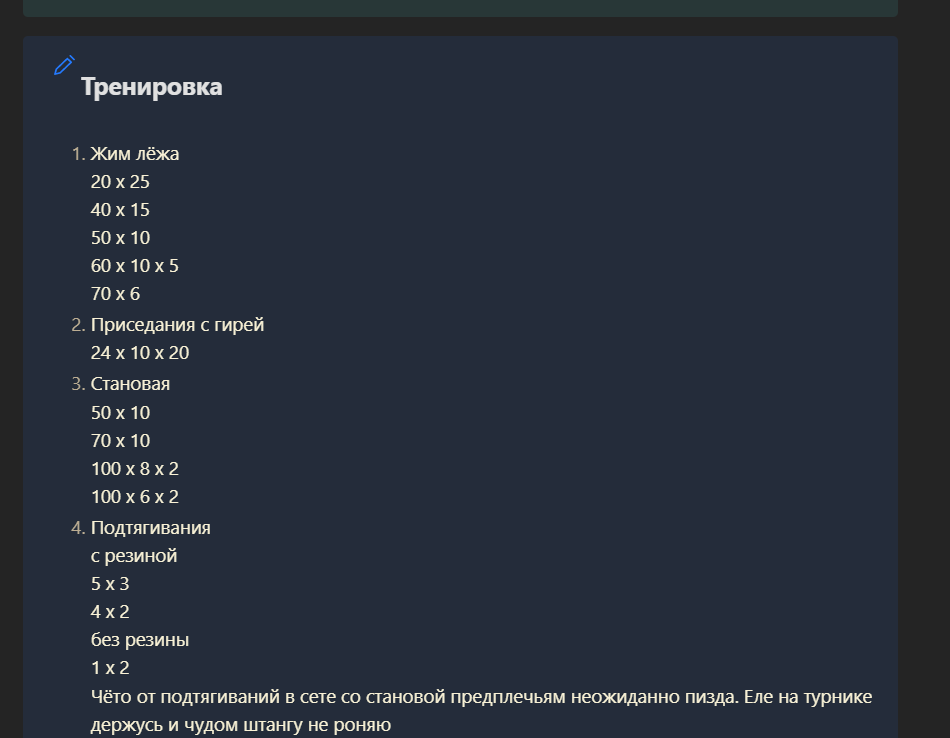Click the 24 x 10 x 20 line
The image size is (950, 738).
140,353
